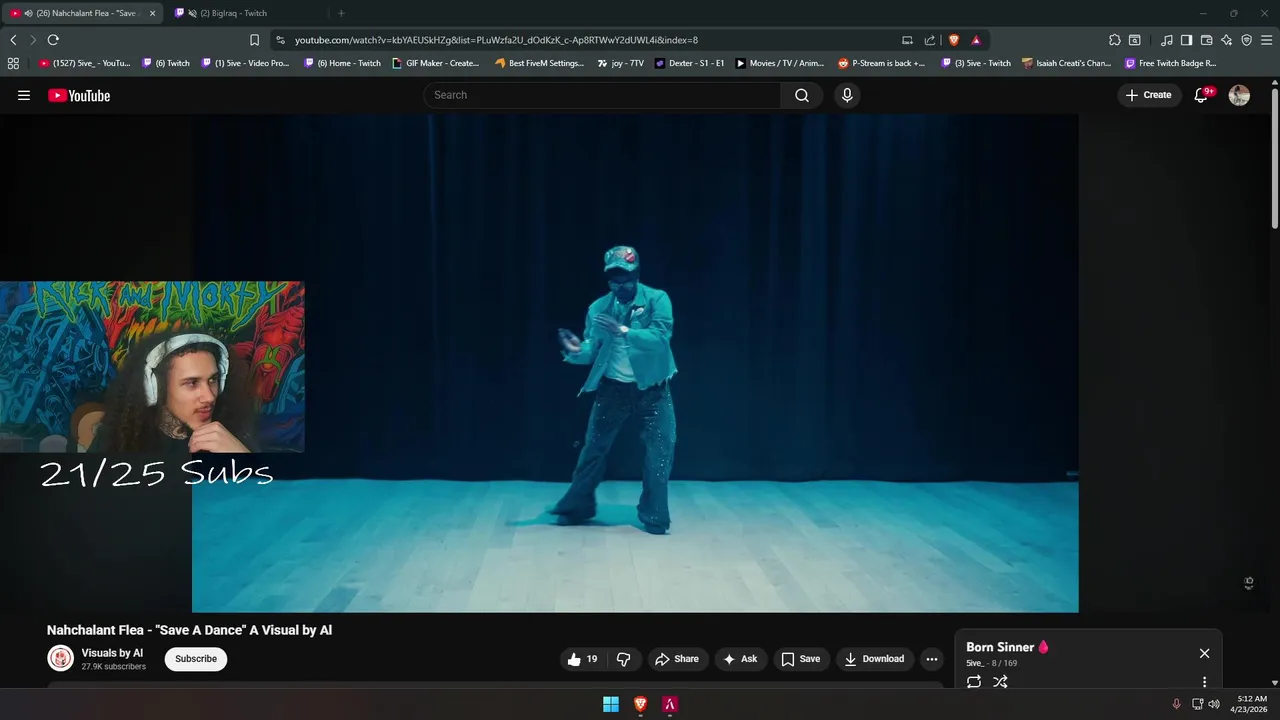Image resolution: width=1280 pixels, height=720 pixels.
Task: Save video to a playlist
Action: tap(800, 659)
